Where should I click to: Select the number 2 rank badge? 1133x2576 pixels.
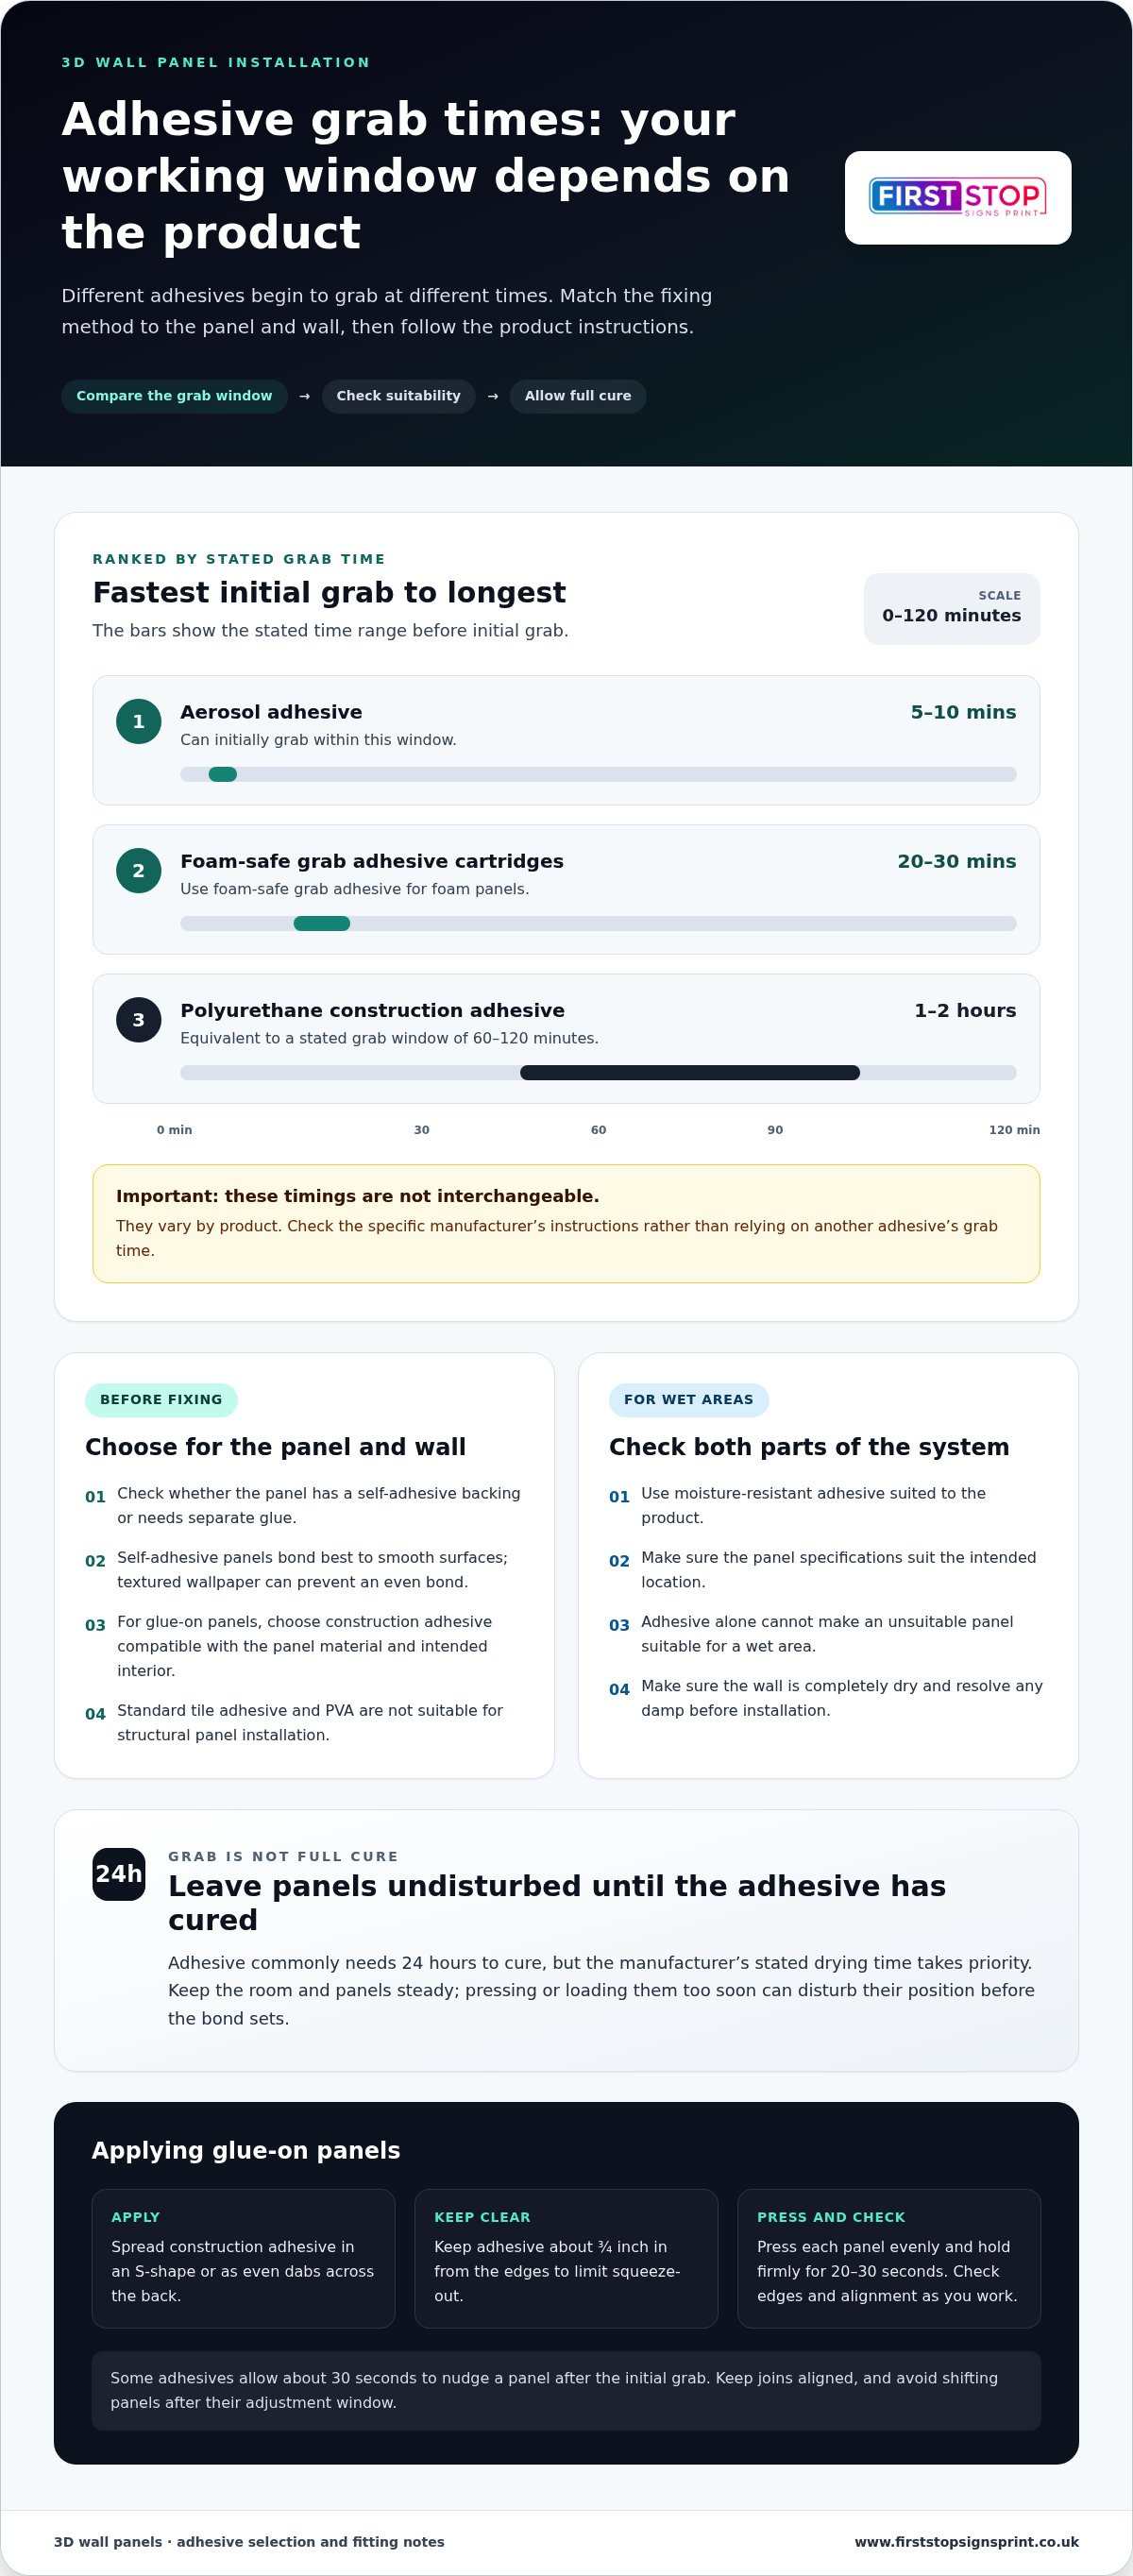point(139,870)
